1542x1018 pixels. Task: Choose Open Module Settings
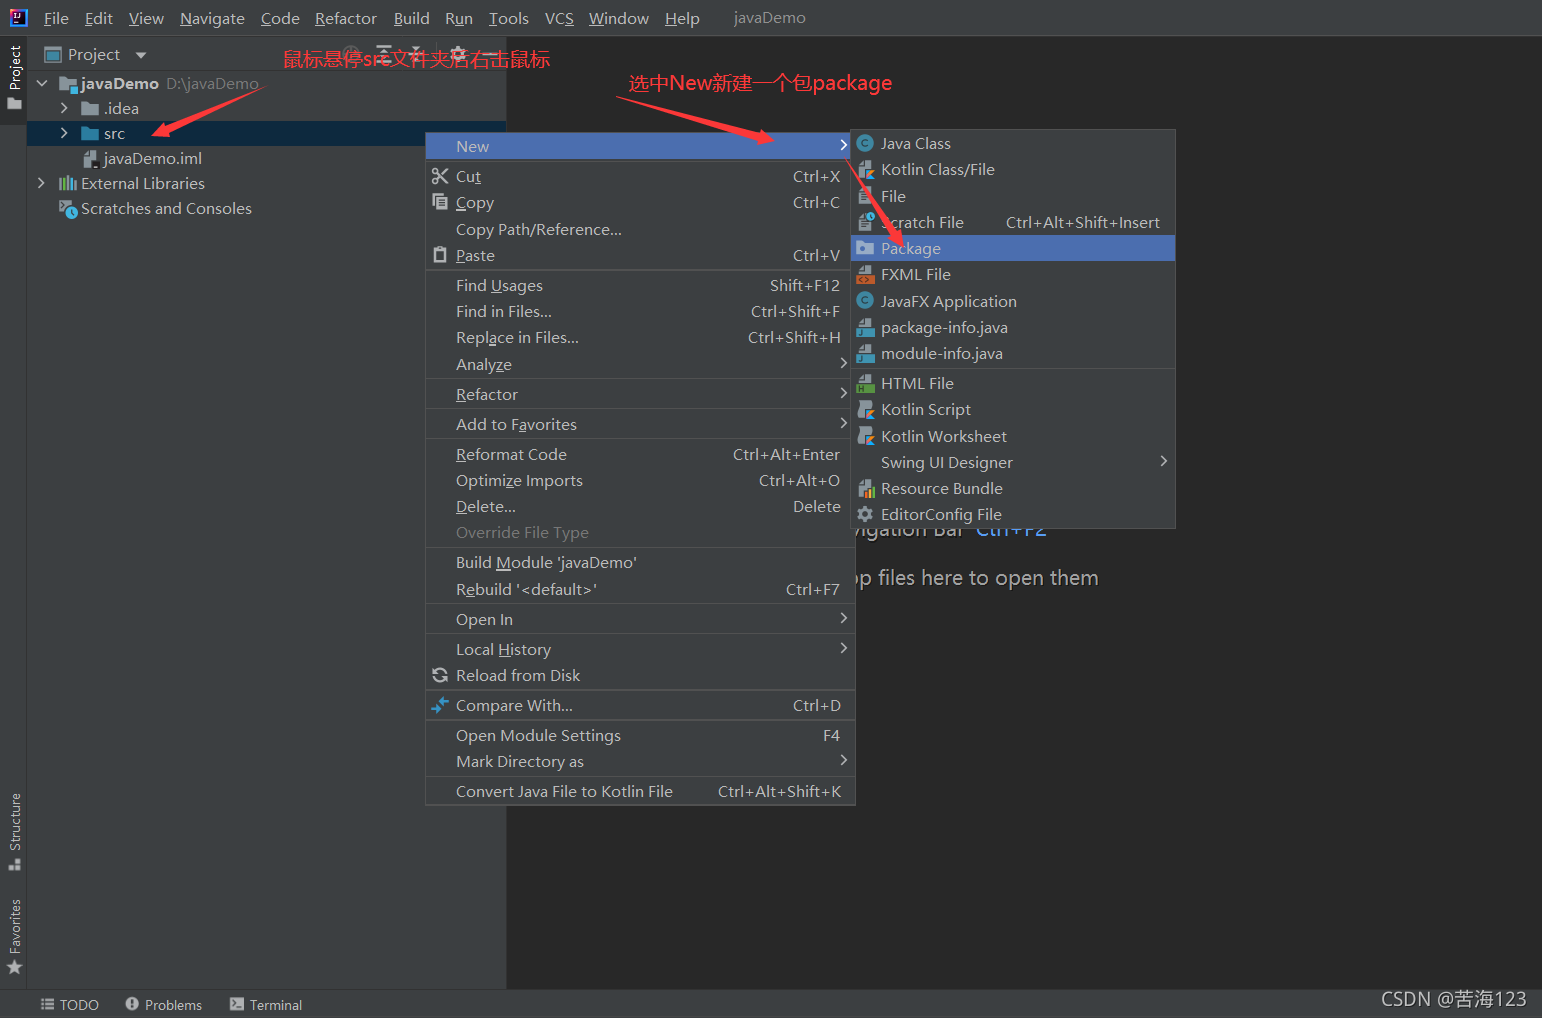(640, 736)
